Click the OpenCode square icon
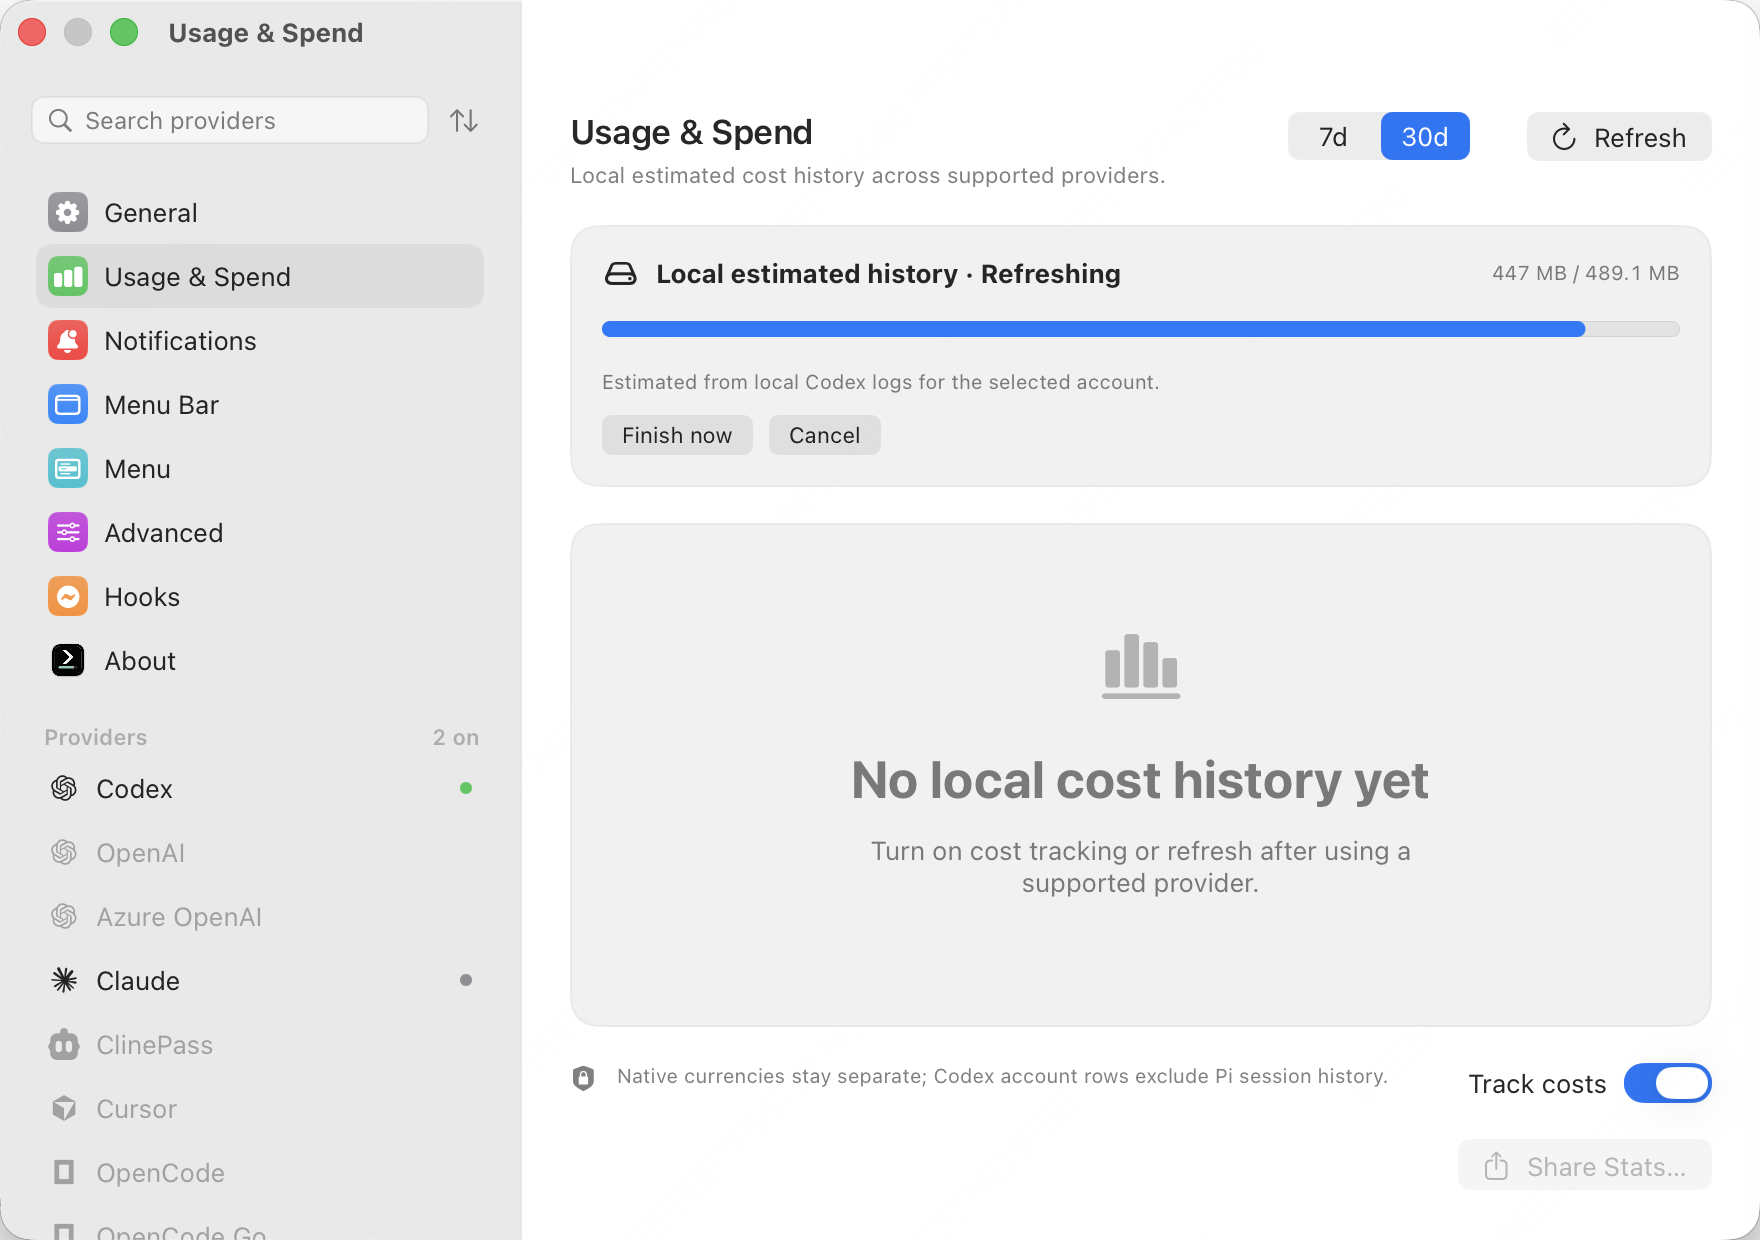Image resolution: width=1760 pixels, height=1240 pixels. (x=64, y=1172)
